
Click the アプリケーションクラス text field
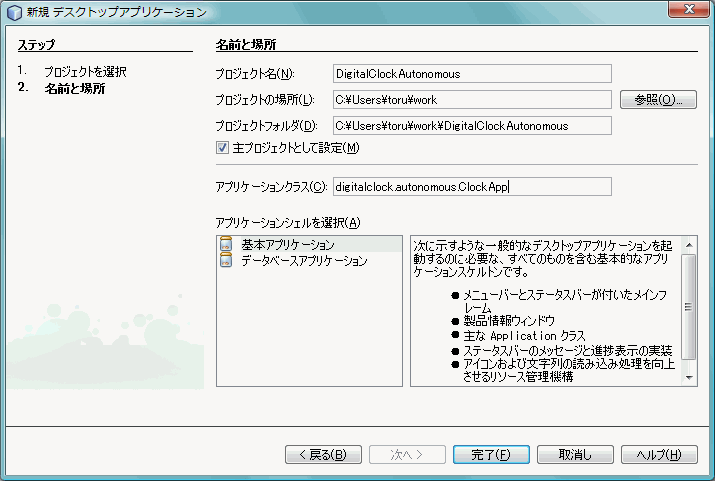click(472, 186)
